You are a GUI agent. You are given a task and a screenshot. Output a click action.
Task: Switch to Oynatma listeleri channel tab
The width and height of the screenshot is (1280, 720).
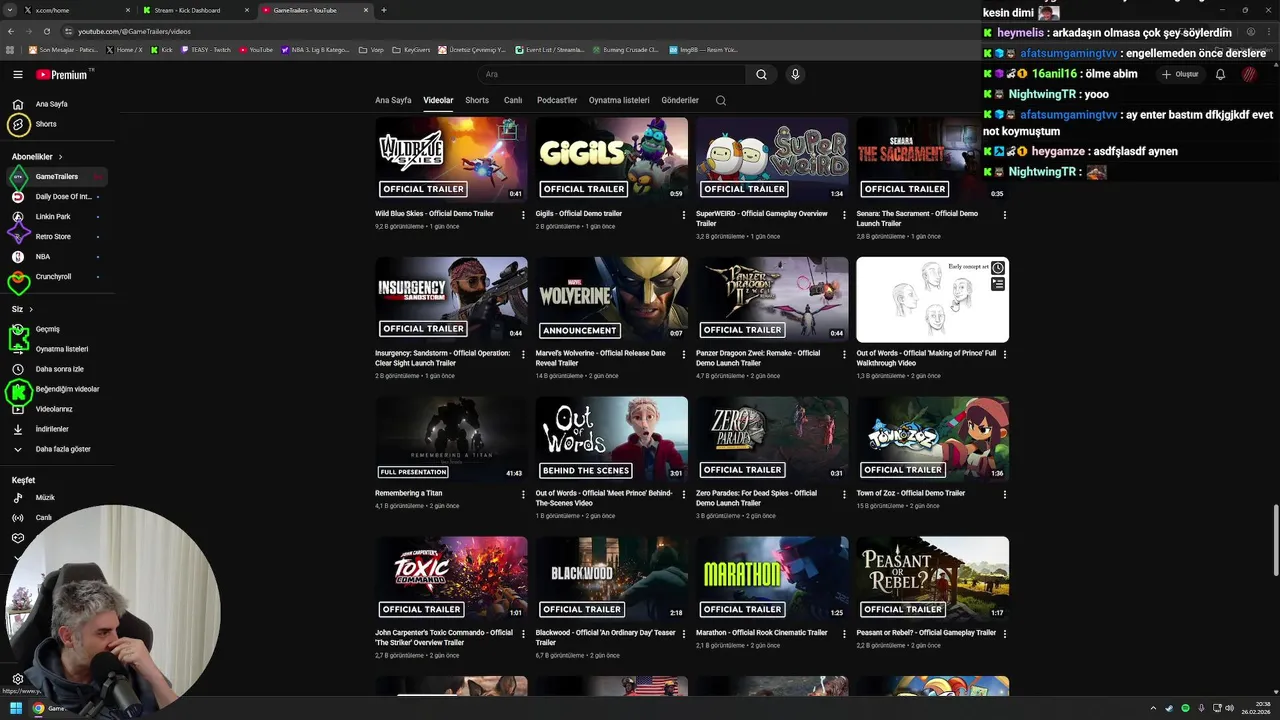click(619, 100)
